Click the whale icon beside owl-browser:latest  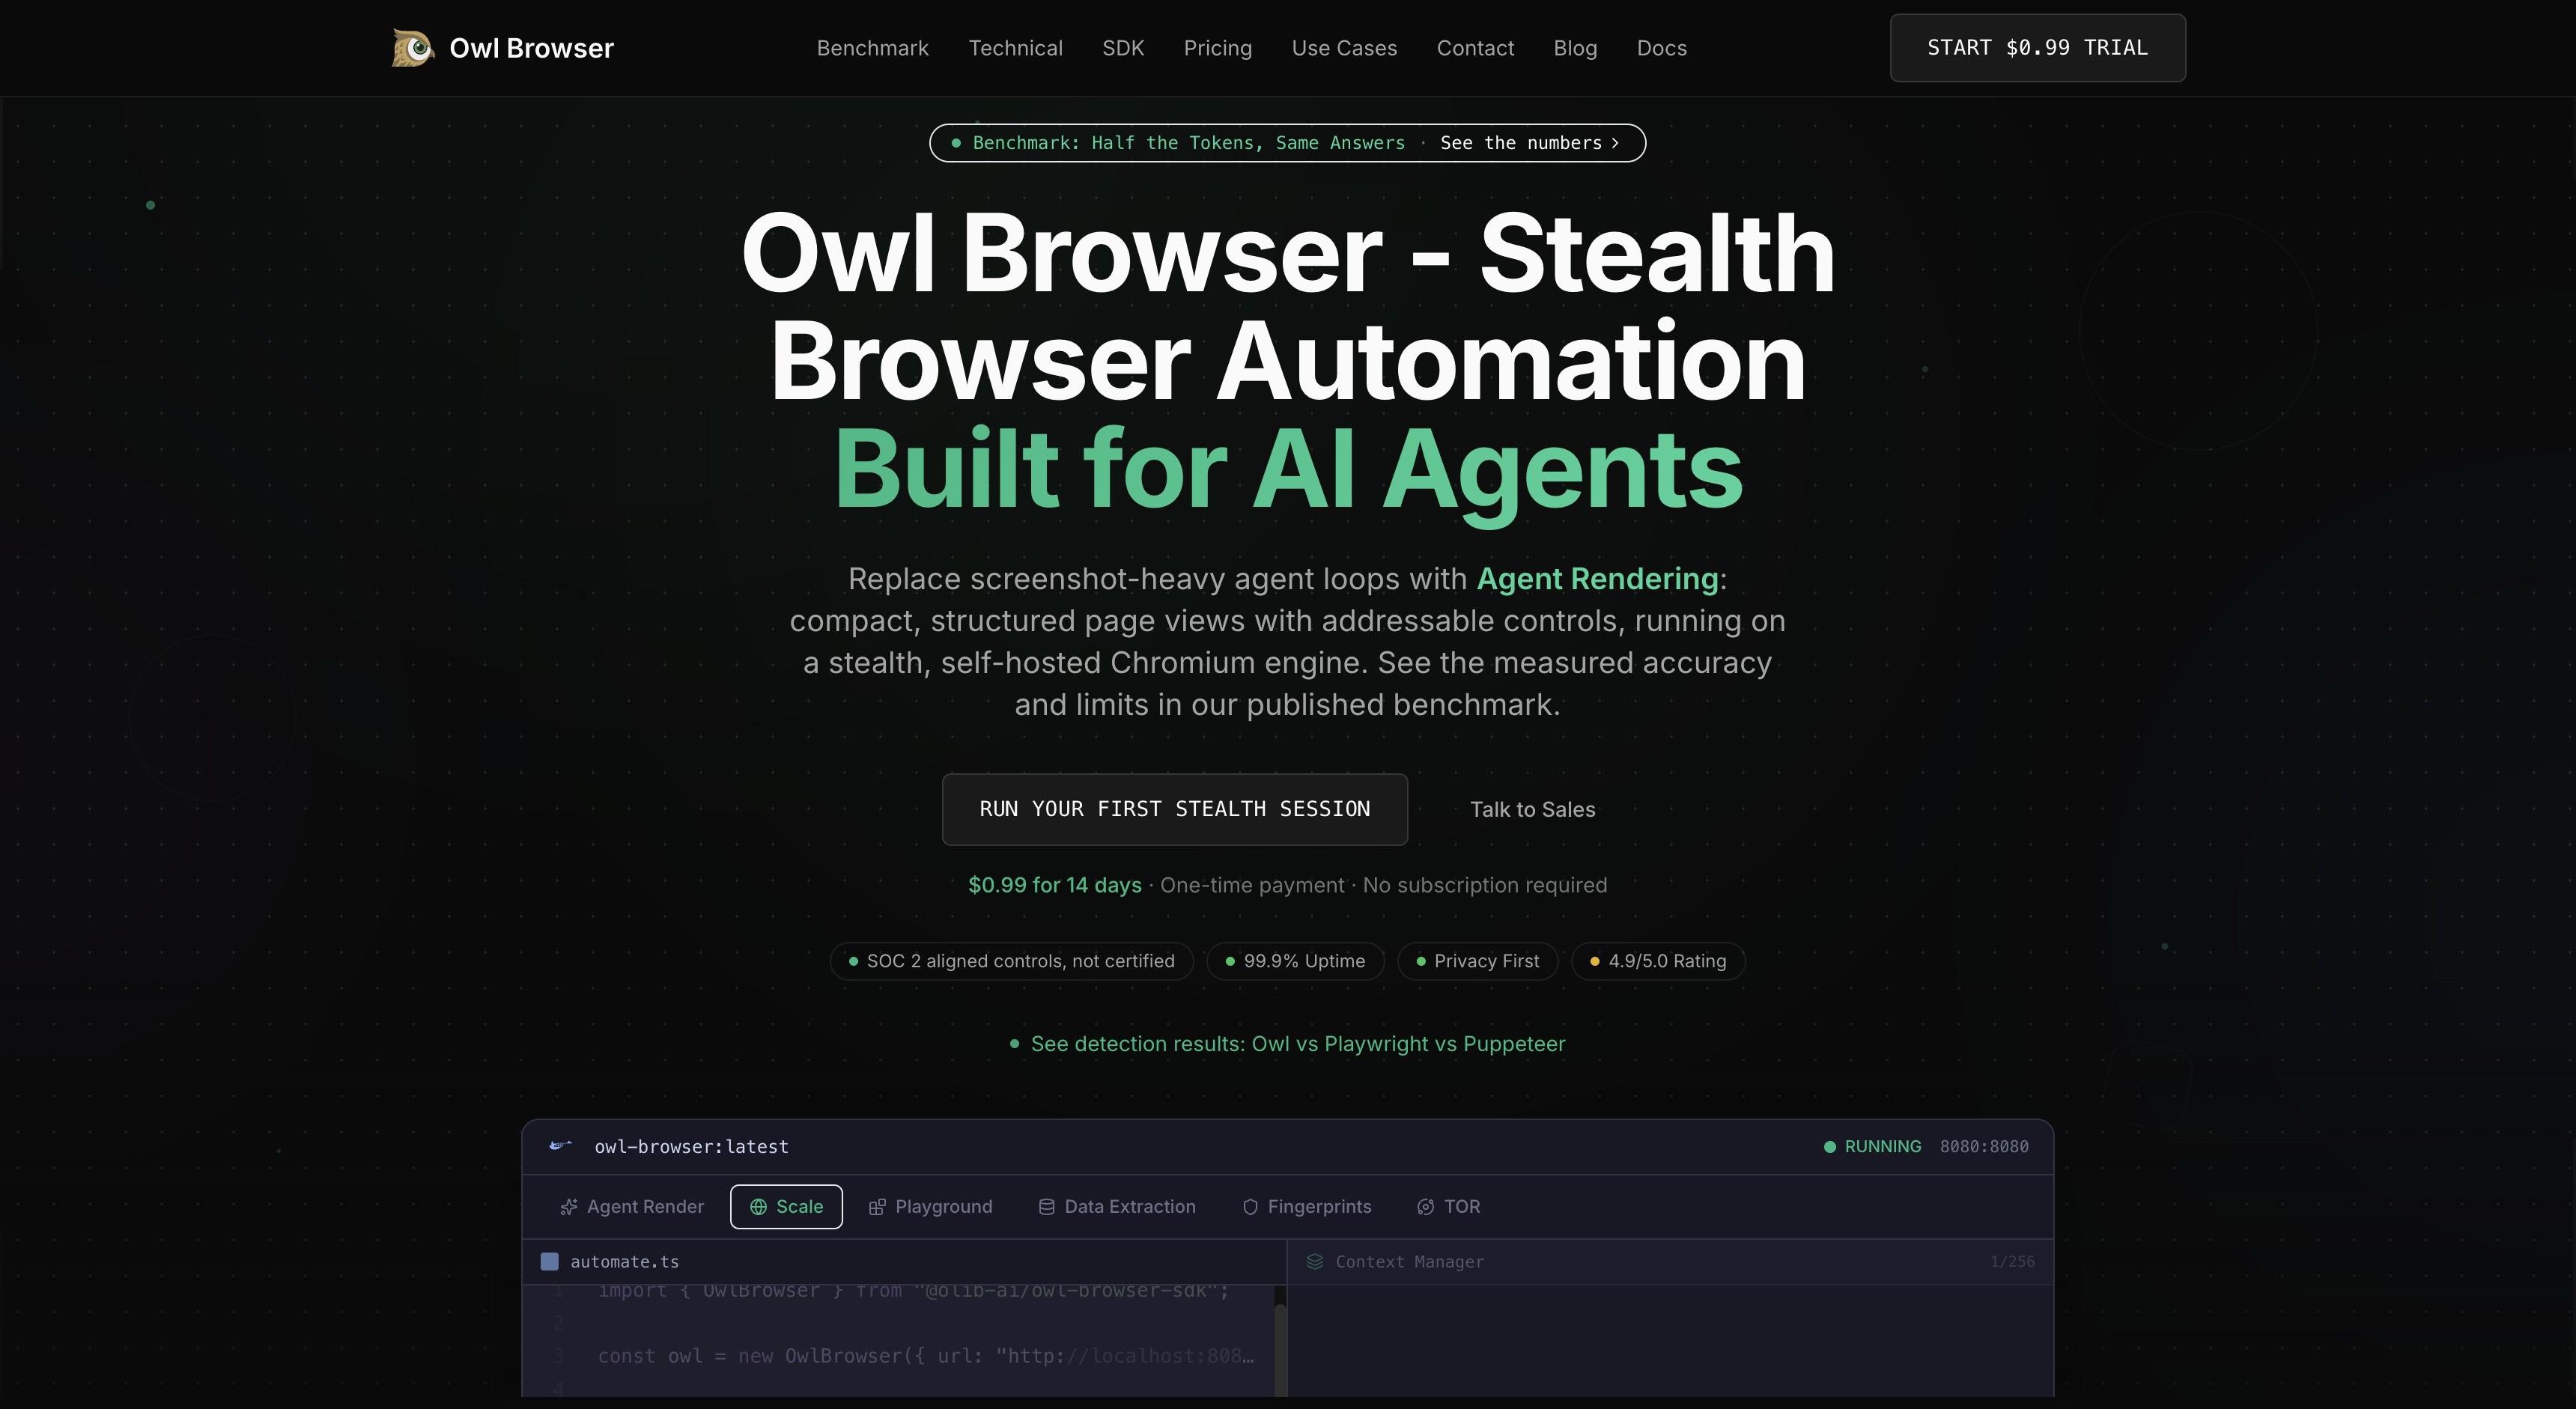[561, 1146]
